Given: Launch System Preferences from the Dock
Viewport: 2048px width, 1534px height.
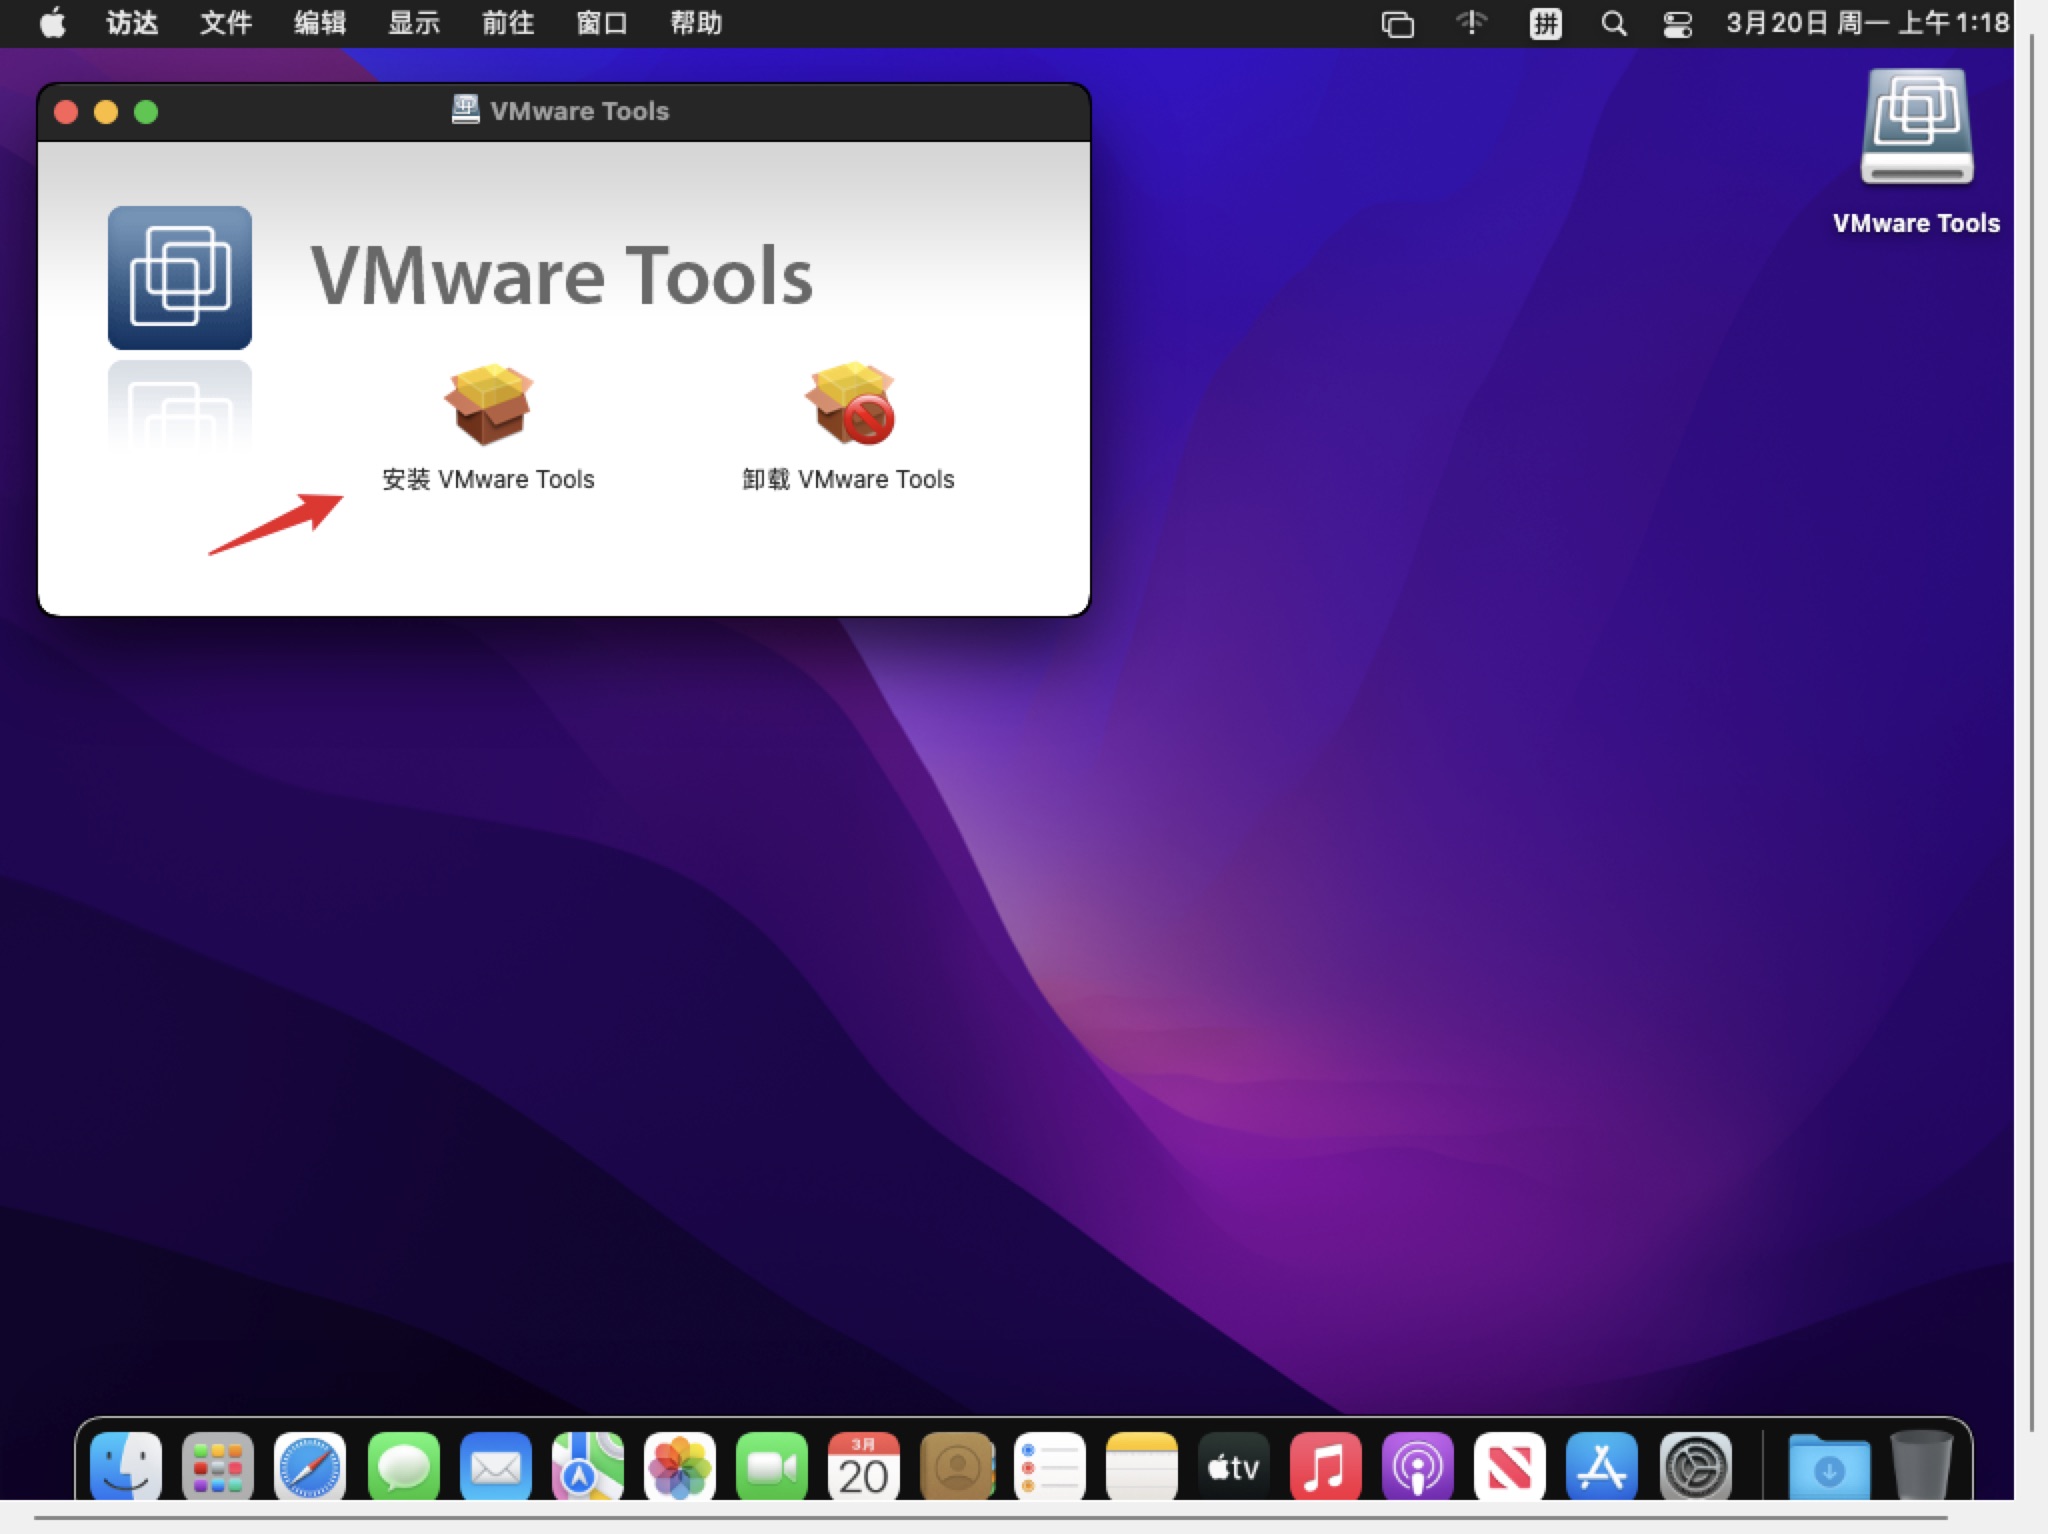Looking at the screenshot, I should pyautogui.click(x=1695, y=1468).
